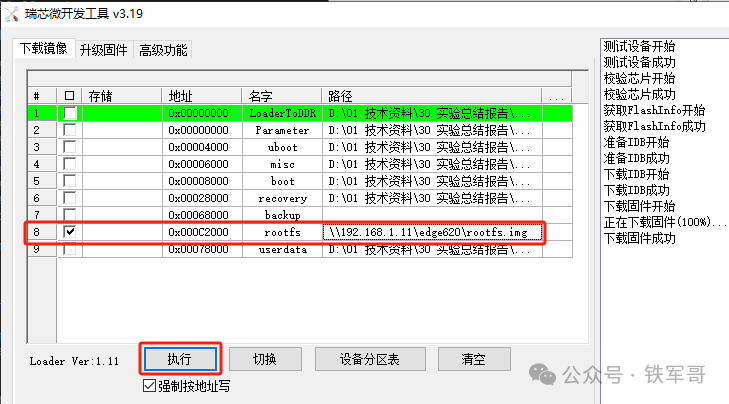Switch to the 升级固件 tab
Screen dimensions: 729x404
point(104,50)
